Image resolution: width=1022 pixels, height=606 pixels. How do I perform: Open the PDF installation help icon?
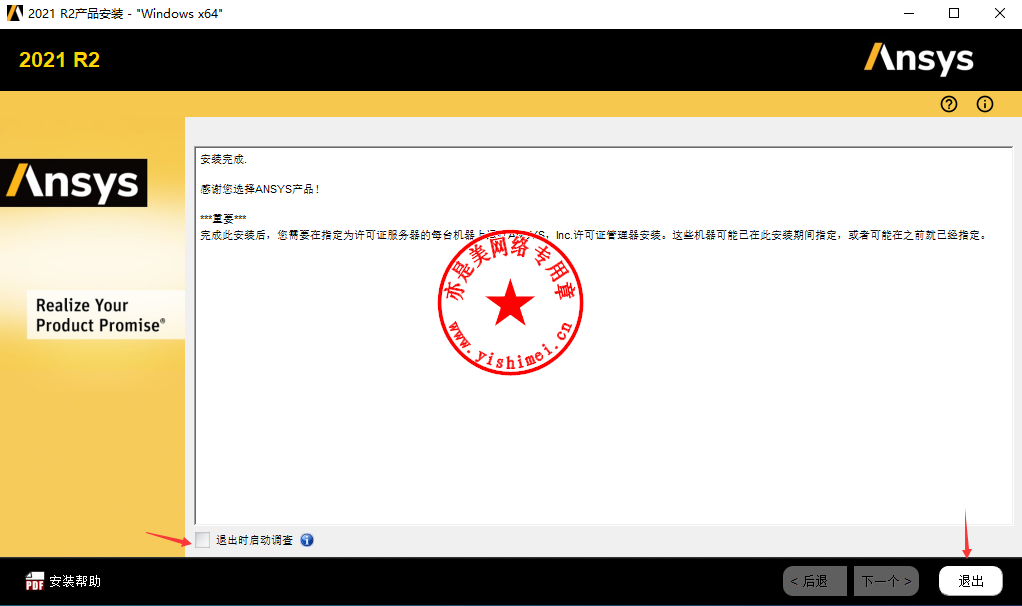(x=35, y=581)
